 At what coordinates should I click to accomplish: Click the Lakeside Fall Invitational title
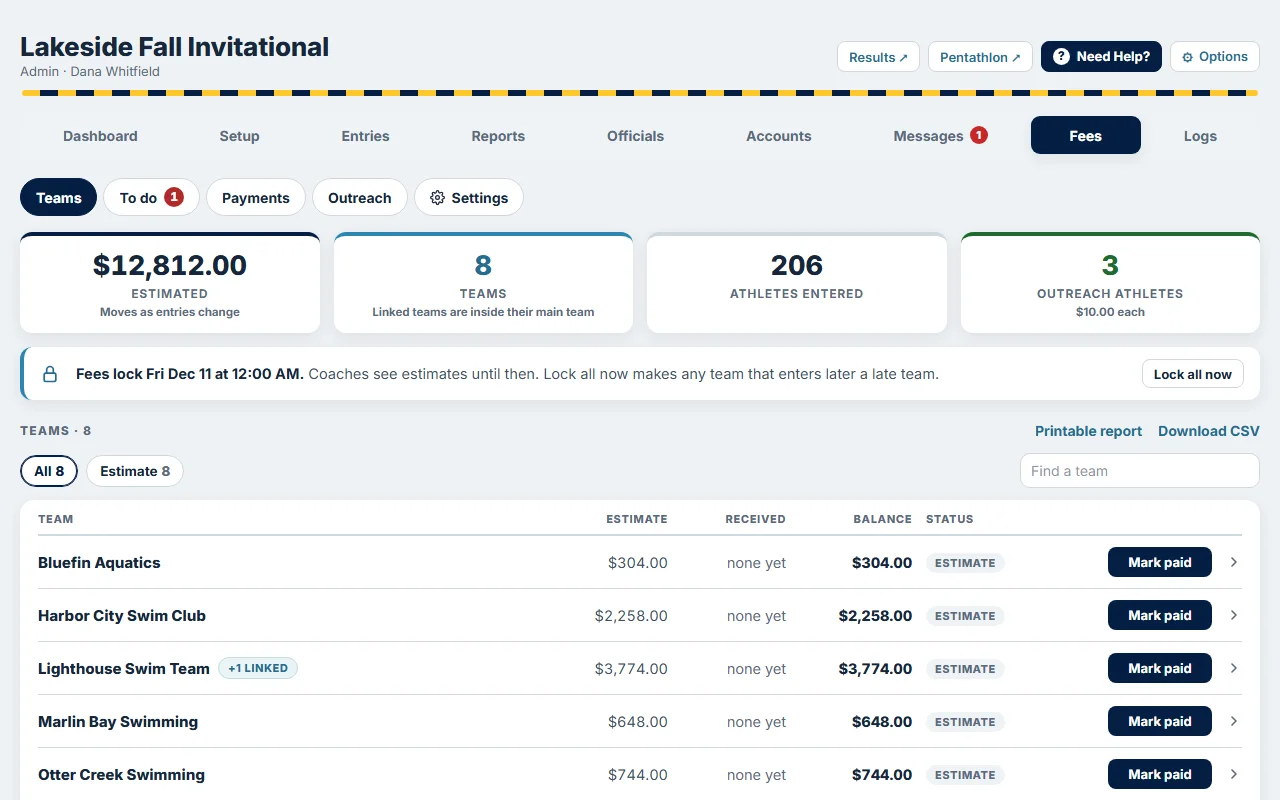174,47
